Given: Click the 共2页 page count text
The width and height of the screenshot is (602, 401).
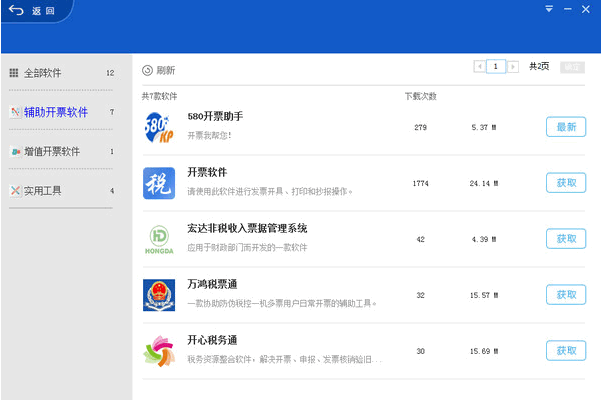Looking at the screenshot, I should click(539, 66).
